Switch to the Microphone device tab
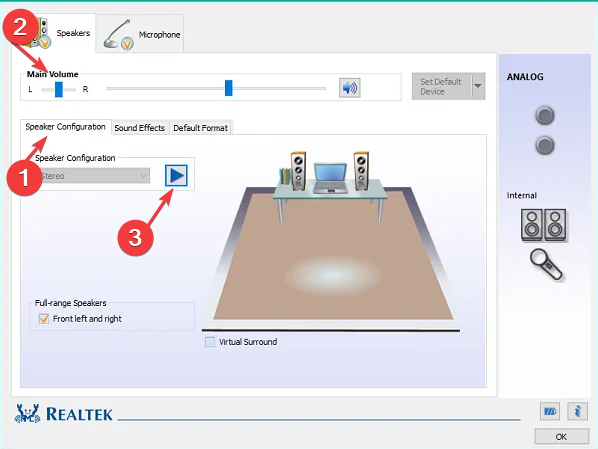 140,34
